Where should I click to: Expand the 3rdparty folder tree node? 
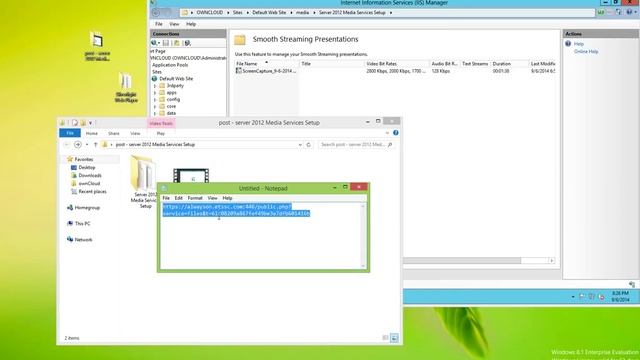click(155, 86)
